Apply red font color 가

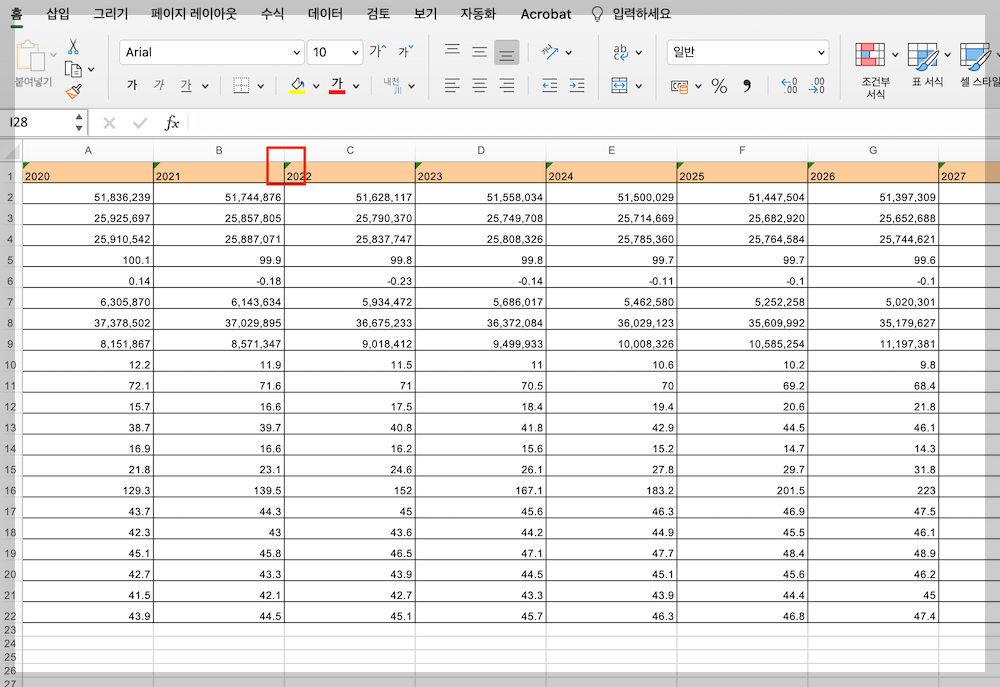[x=337, y=85]
